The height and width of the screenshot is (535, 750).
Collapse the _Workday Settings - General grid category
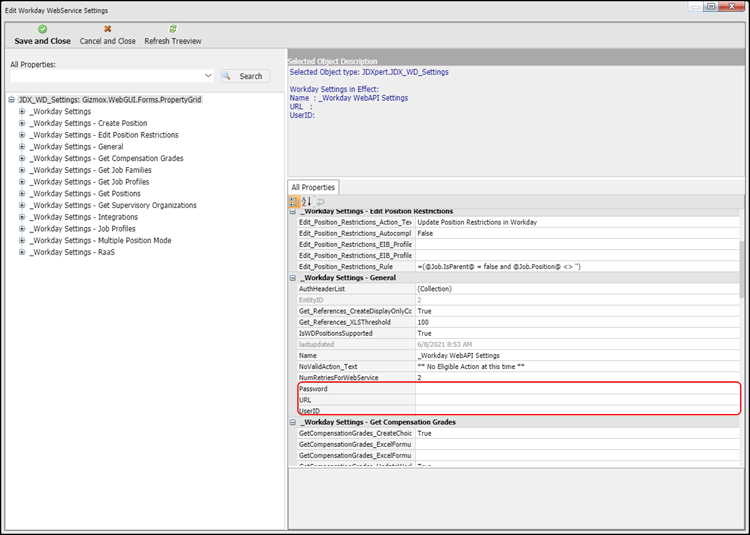[x=293, y=278]
